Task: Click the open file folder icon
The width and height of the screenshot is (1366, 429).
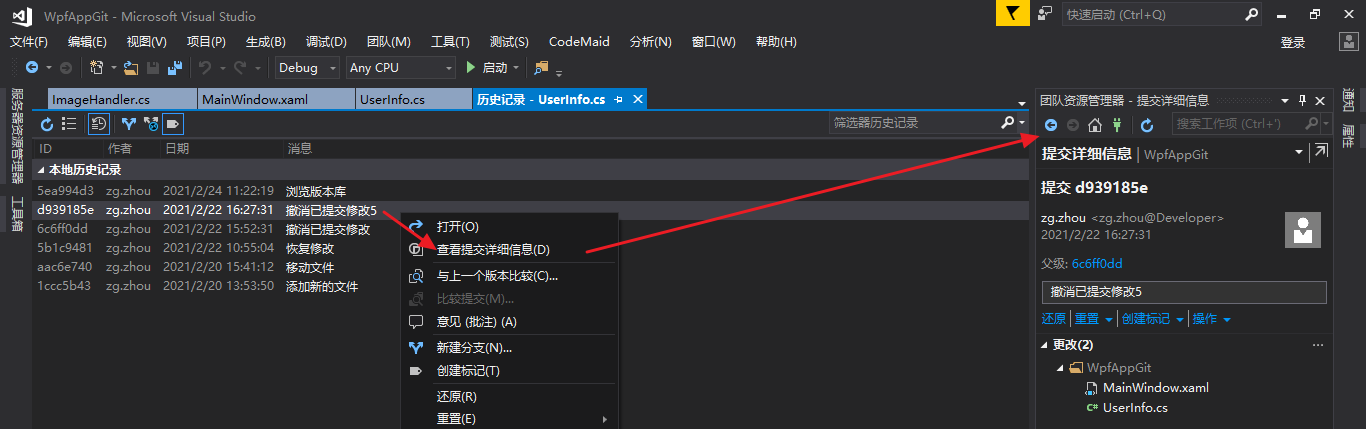Action: coord(131,68)
